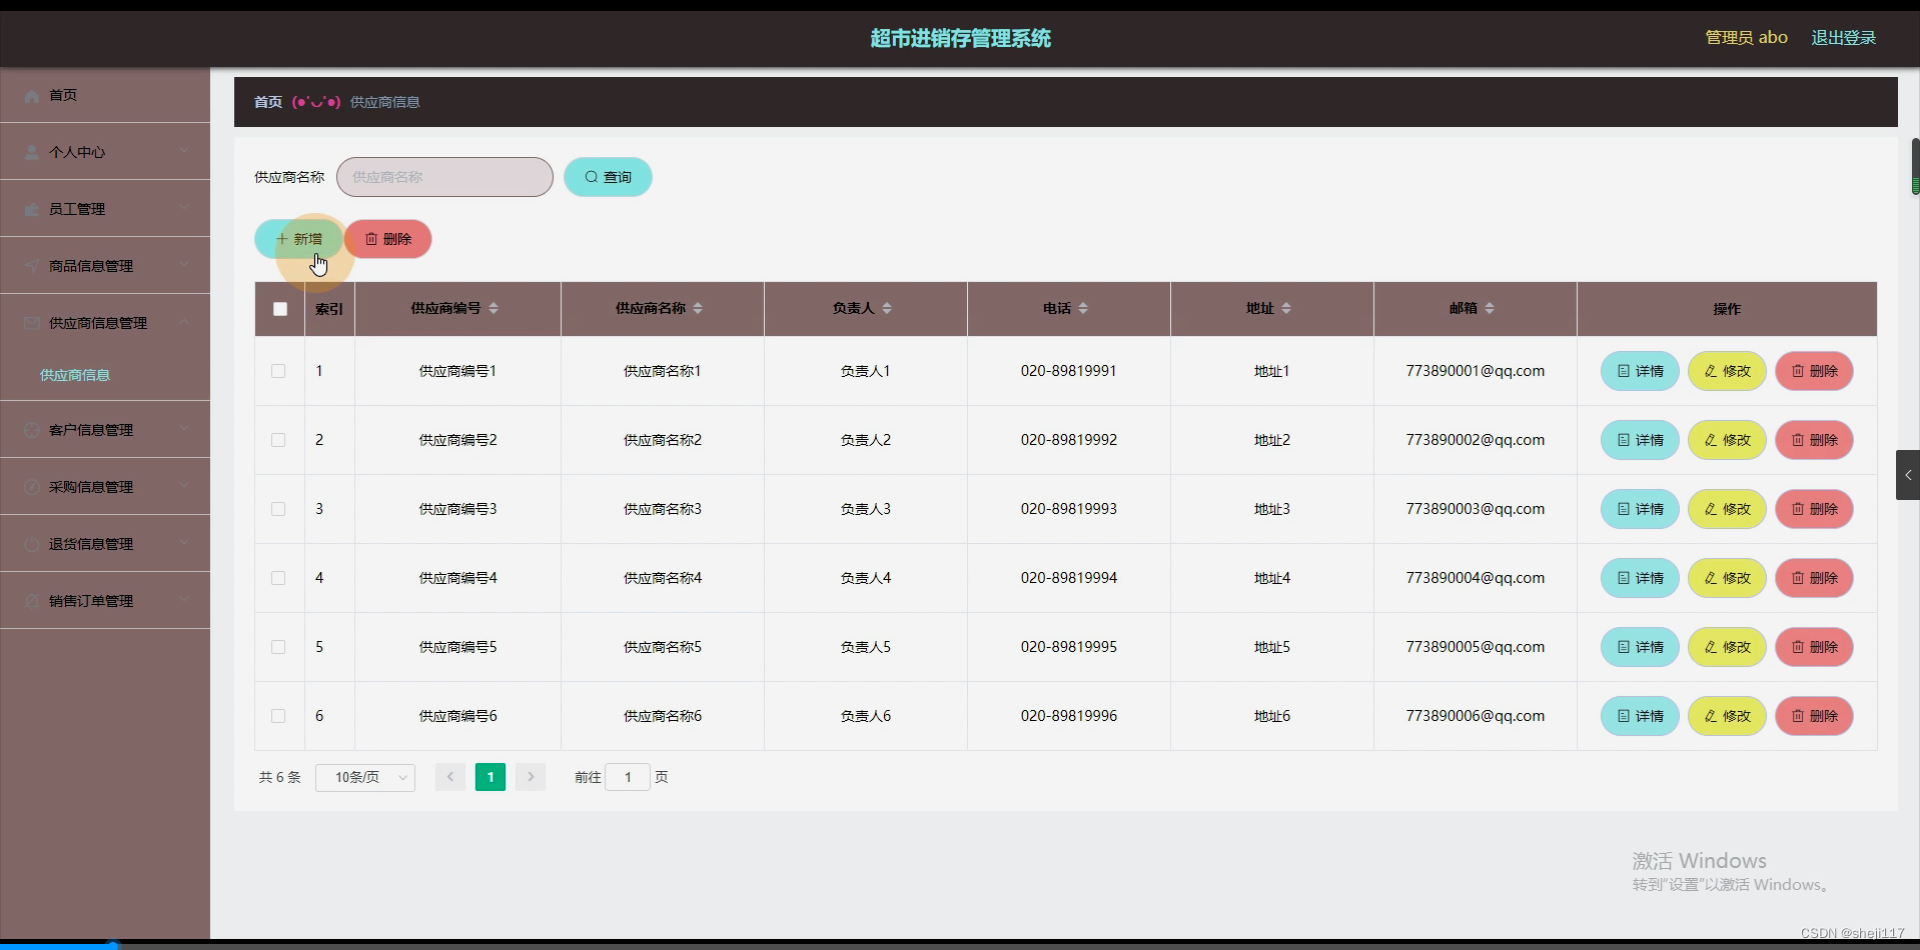Sort the 负责人 column using its arrows

(x=887, y=309)
